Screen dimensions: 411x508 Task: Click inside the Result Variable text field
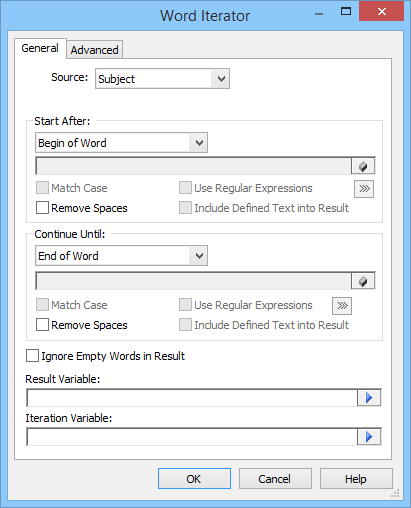click(192, 398)
